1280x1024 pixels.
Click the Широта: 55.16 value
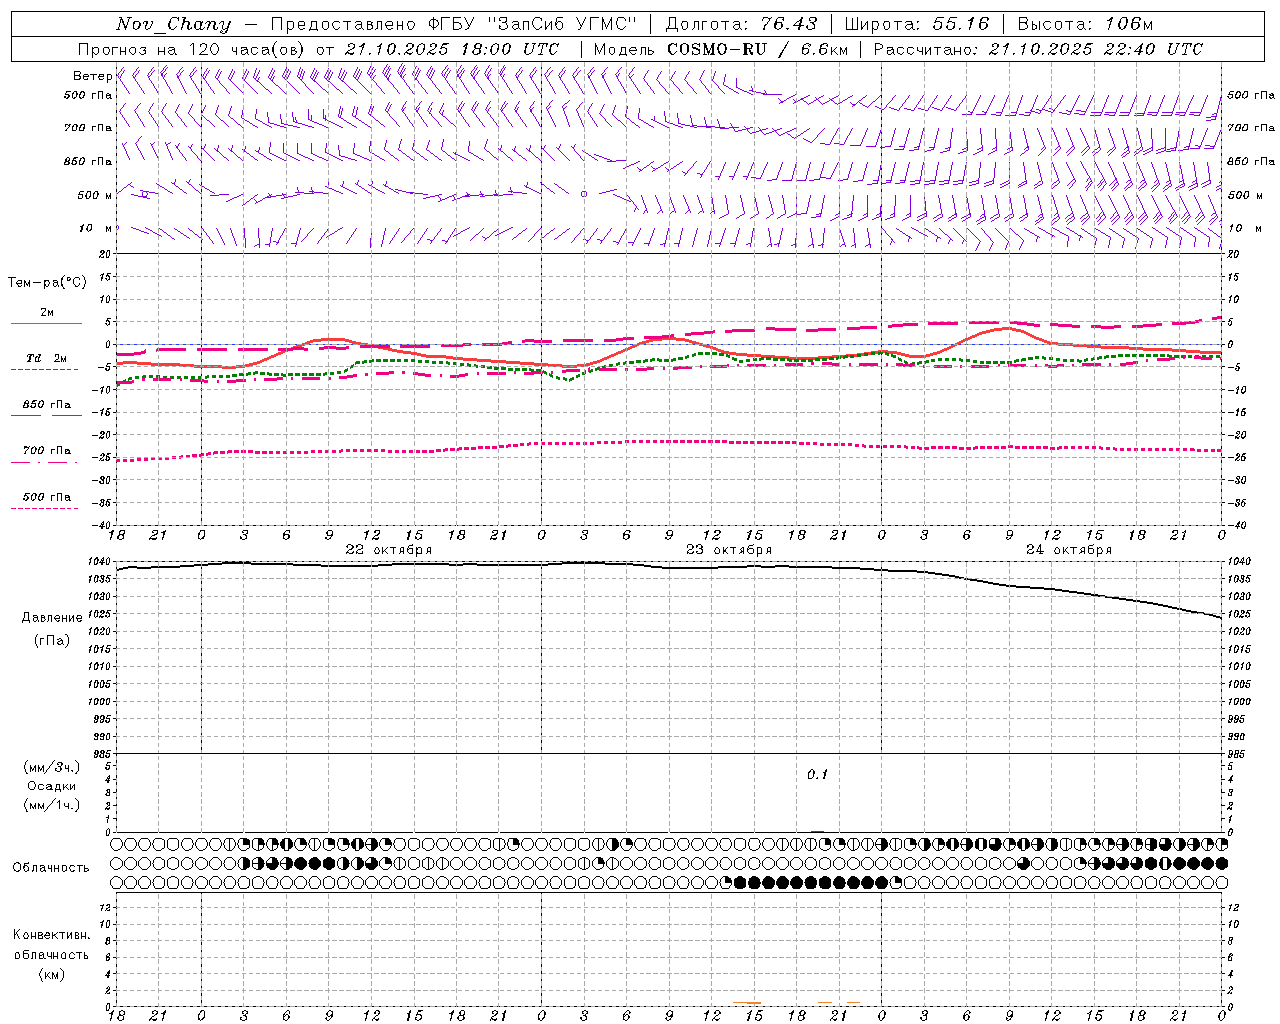(x=916, y=24)
